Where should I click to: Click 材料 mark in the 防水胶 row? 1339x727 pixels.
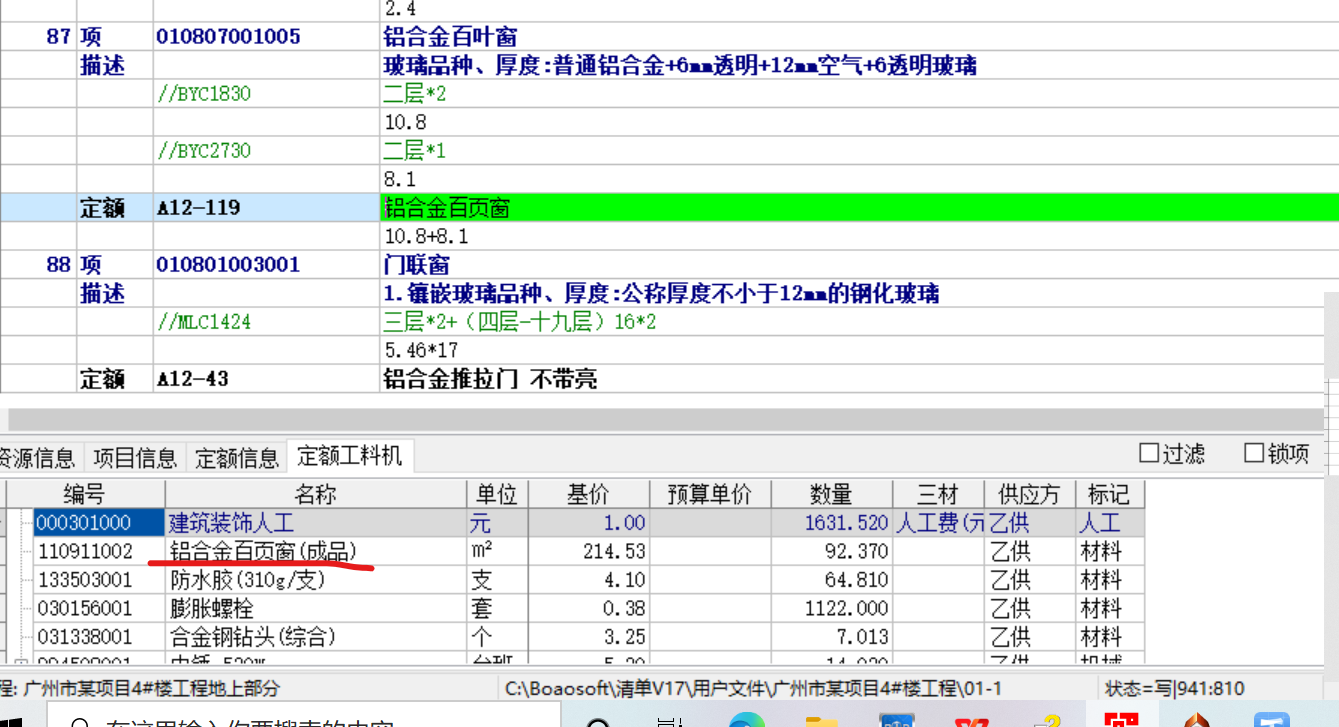click(1109, 580)
